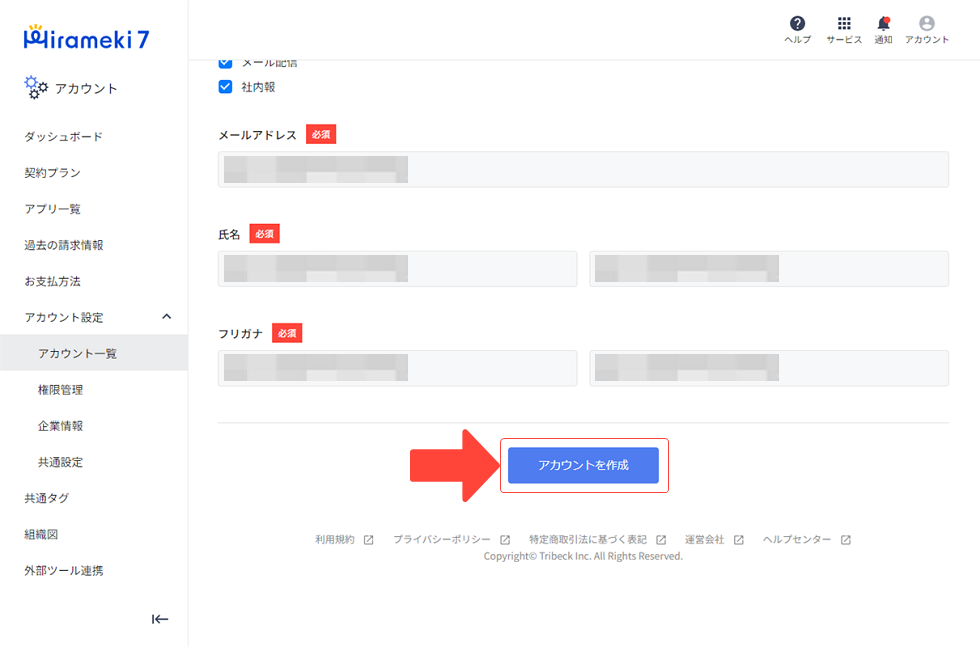This screenshot has width=980, height=647.
Task: Collapse sidebar with arrow icon
Action: [x=160, y=619]
